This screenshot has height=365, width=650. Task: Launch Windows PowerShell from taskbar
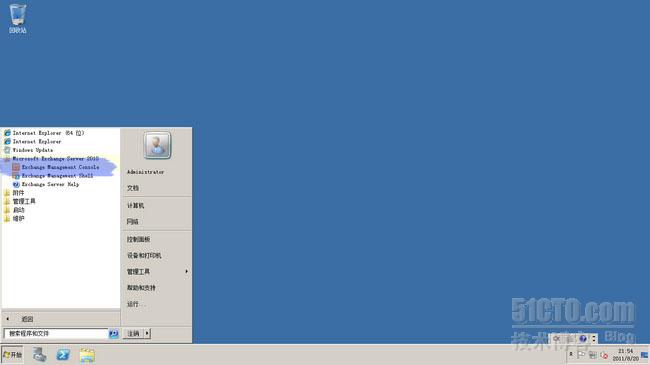(x=63, y=355)
